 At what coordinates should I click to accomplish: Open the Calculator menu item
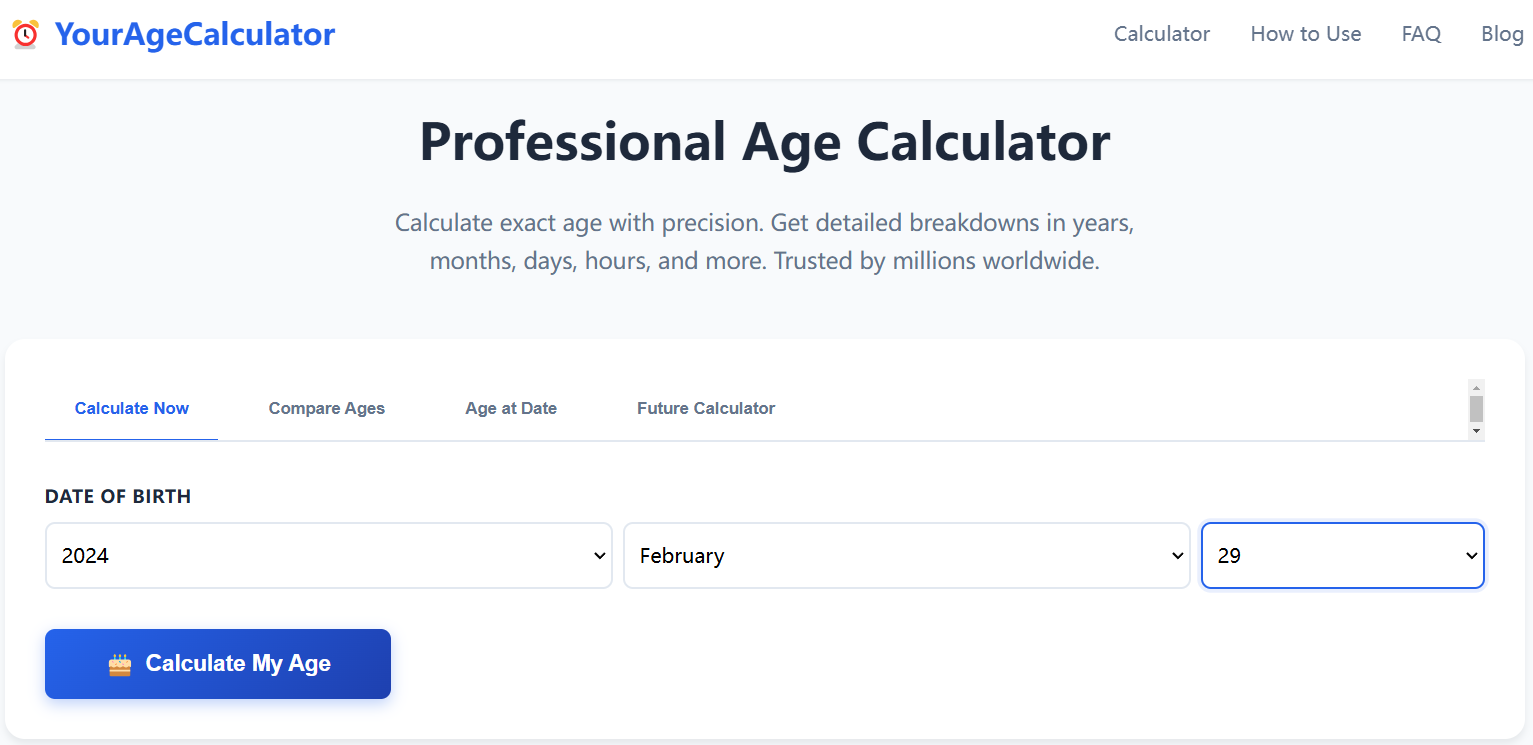point(1161,33)
